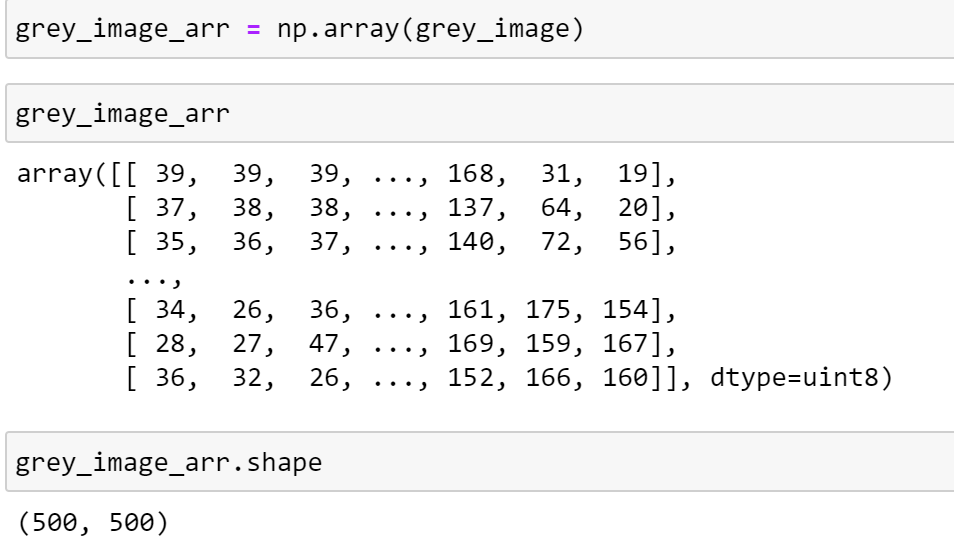Focus the second cell containing grey_image_arr
This screenshot has height=546, width=954.
(480, 114)
